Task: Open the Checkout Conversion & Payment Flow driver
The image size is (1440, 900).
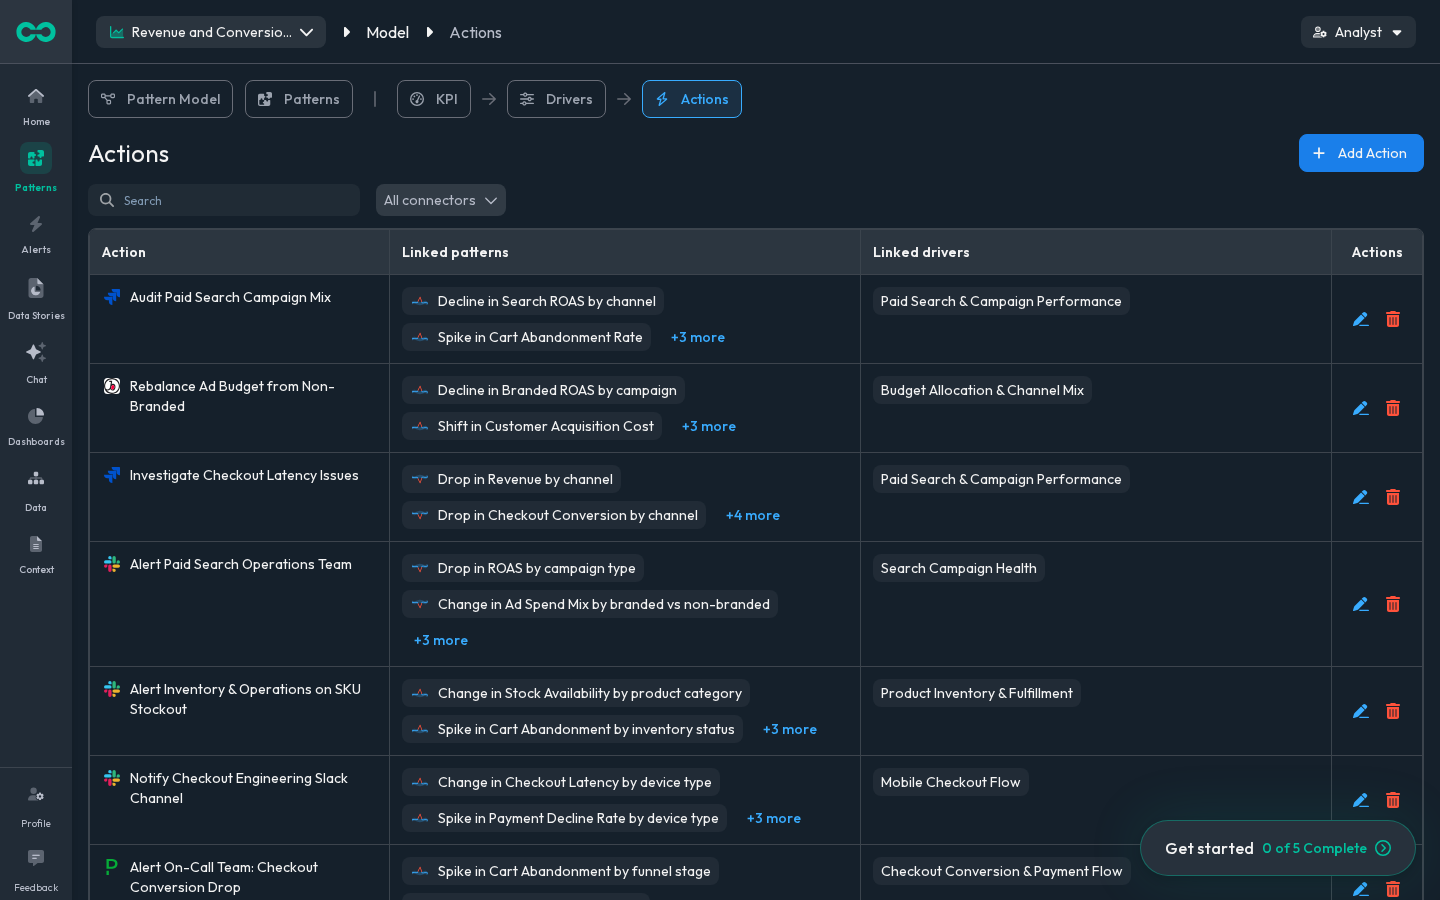Action: coord(1002,871)
